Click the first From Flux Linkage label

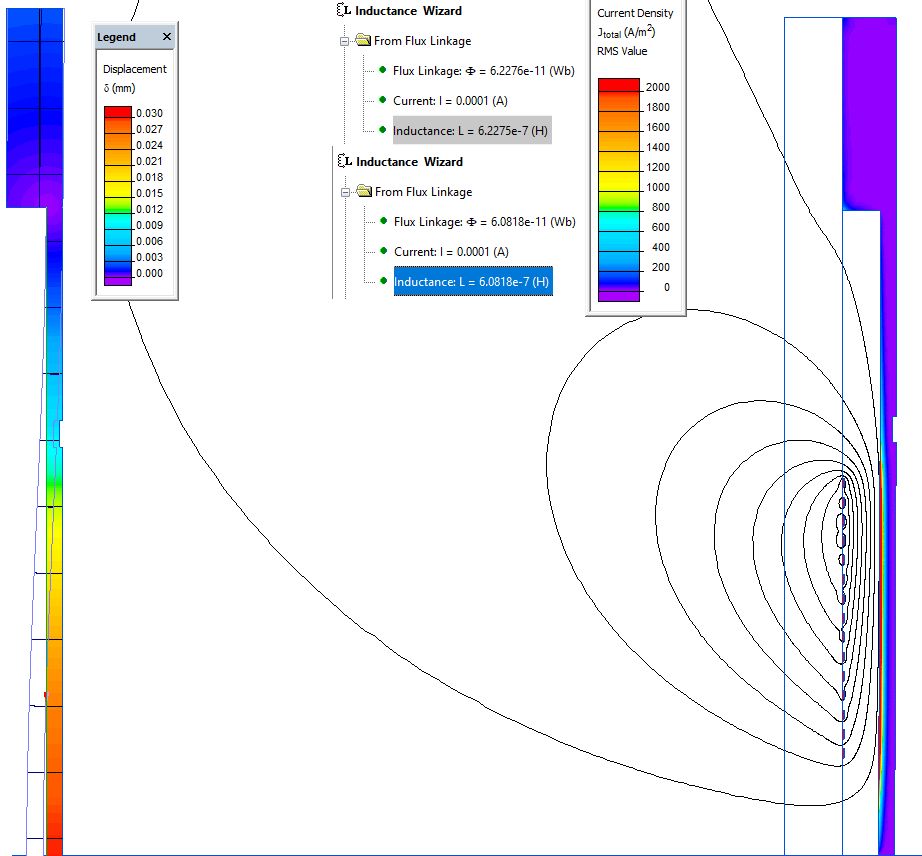tap(422, 41)
